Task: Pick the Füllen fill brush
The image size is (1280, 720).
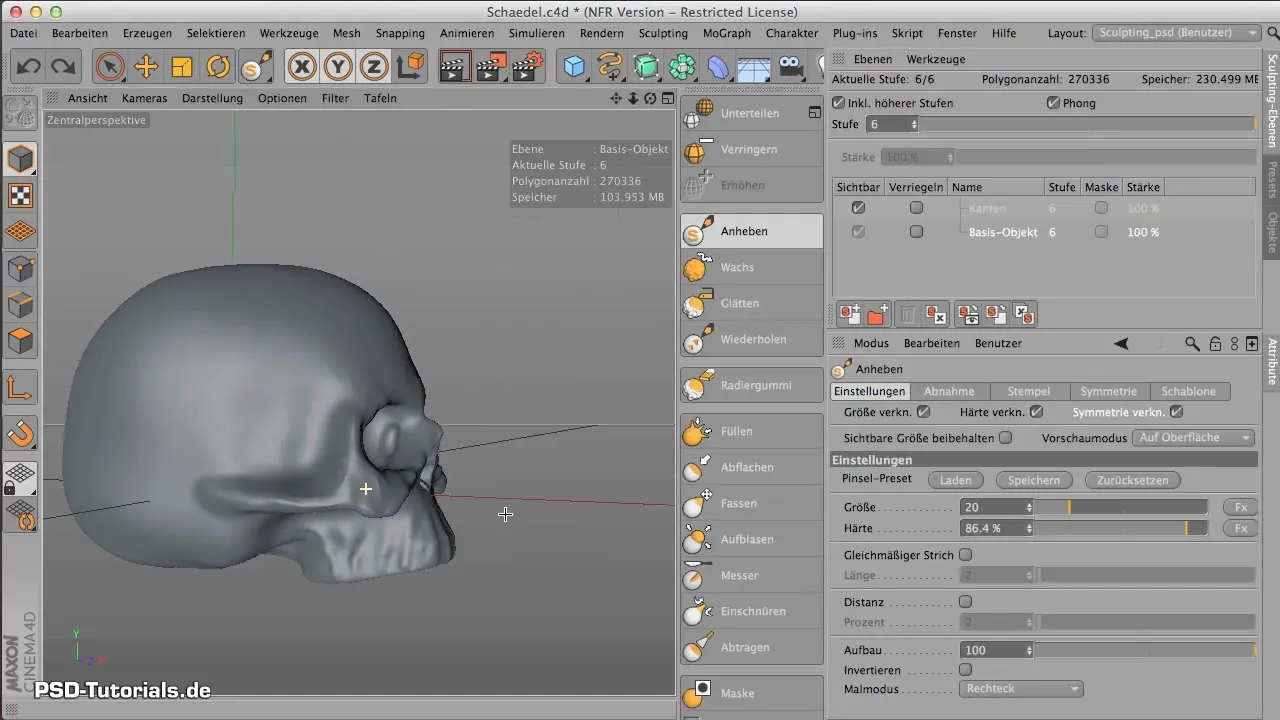Action: pyautogui.click(x=752, y=431)
